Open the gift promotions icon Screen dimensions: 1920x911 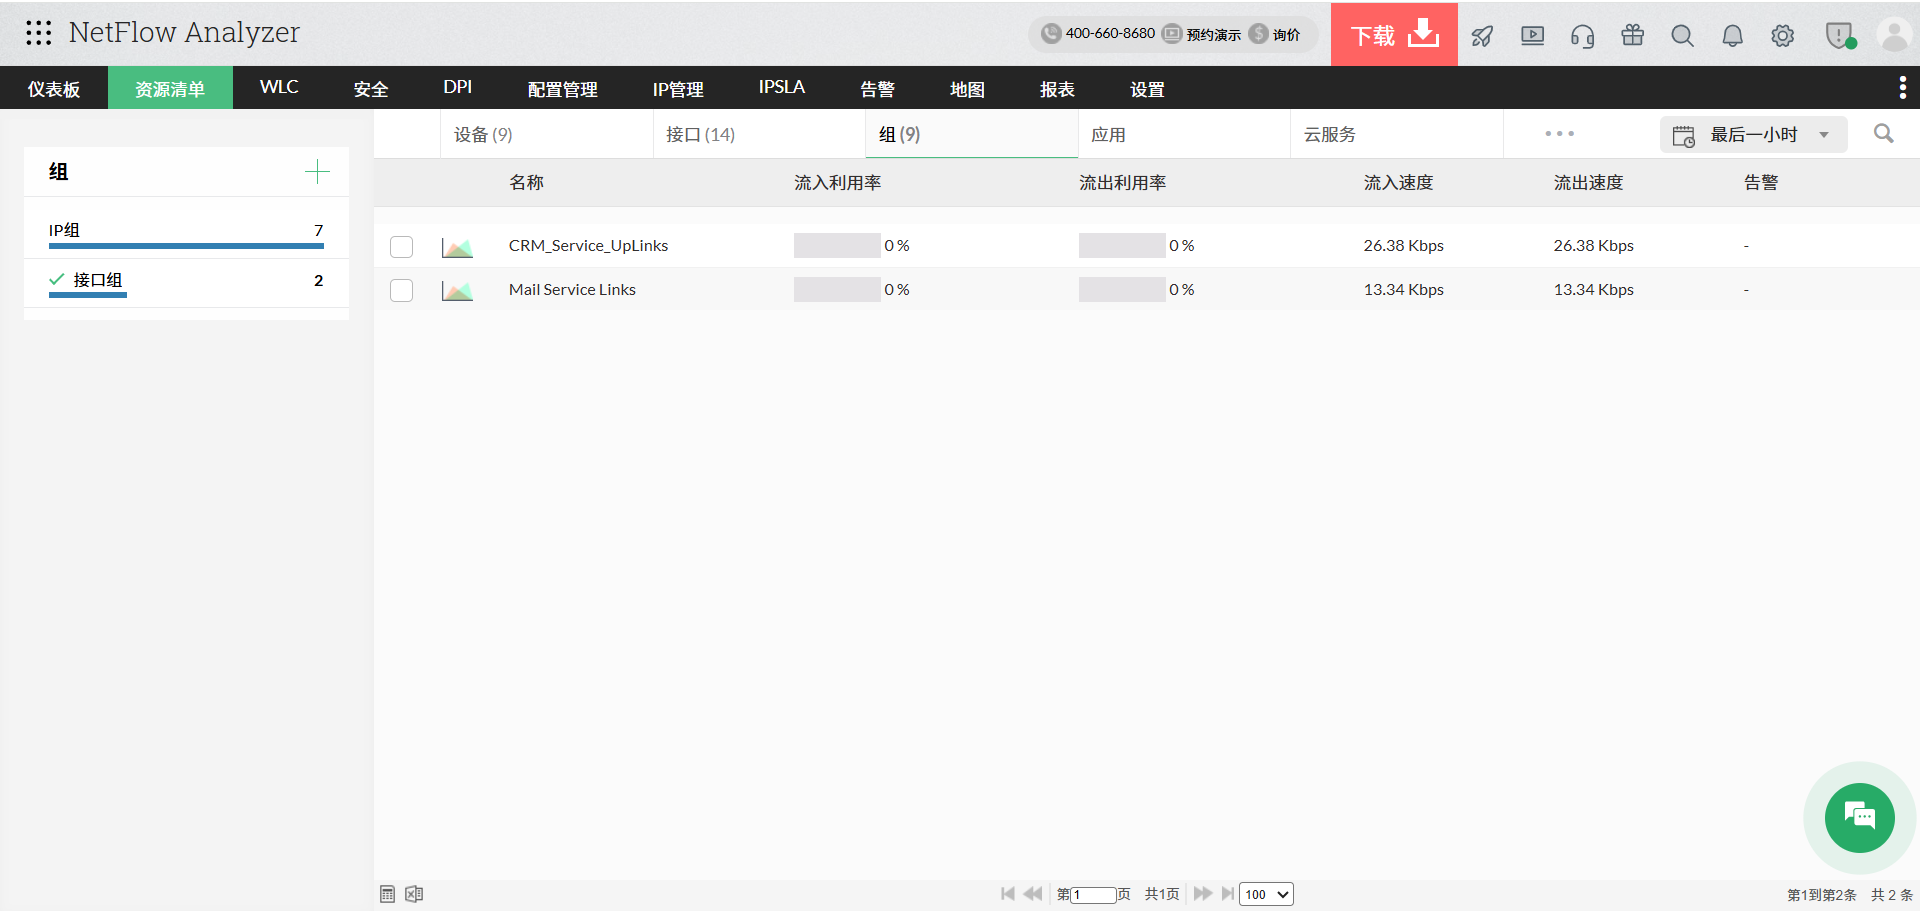pyautogui.click(x=1632, y=35)
